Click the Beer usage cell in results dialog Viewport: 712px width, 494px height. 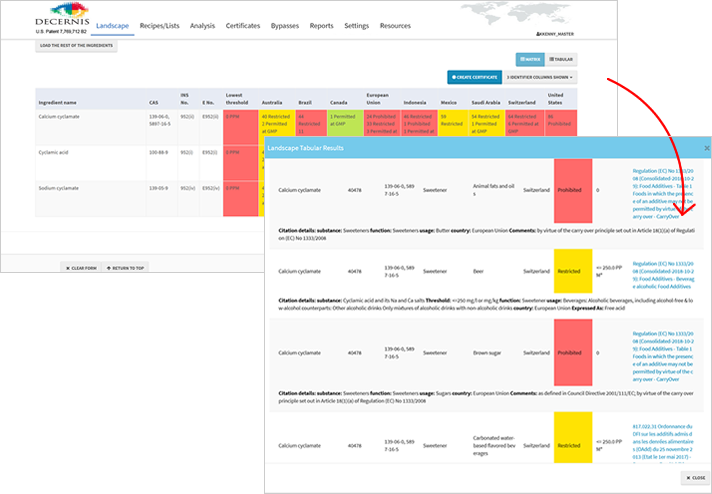(478, 271)
